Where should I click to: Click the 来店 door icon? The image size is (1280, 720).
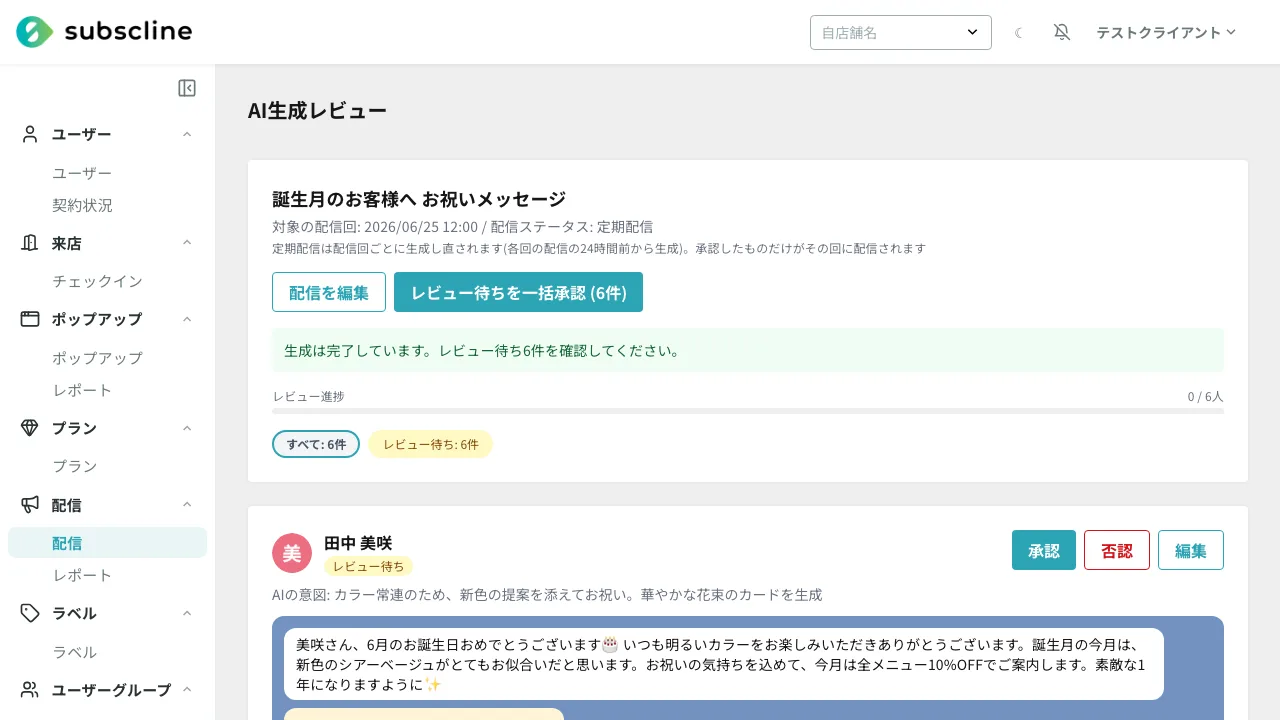pyautogui.click(x=30, y=243)
